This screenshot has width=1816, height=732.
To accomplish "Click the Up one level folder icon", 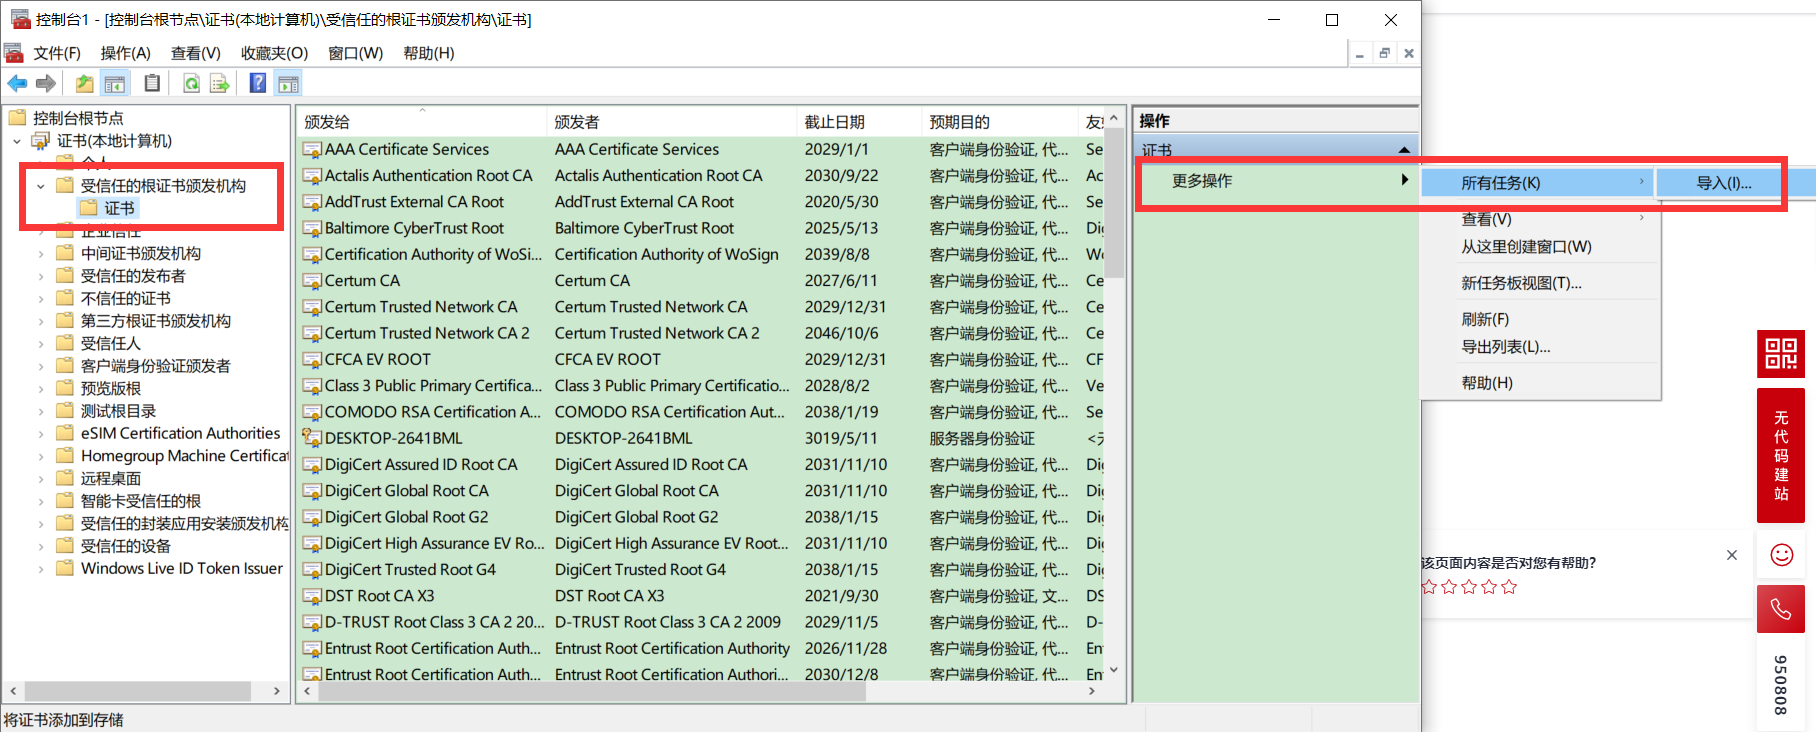I will click(x=85, y=84).
